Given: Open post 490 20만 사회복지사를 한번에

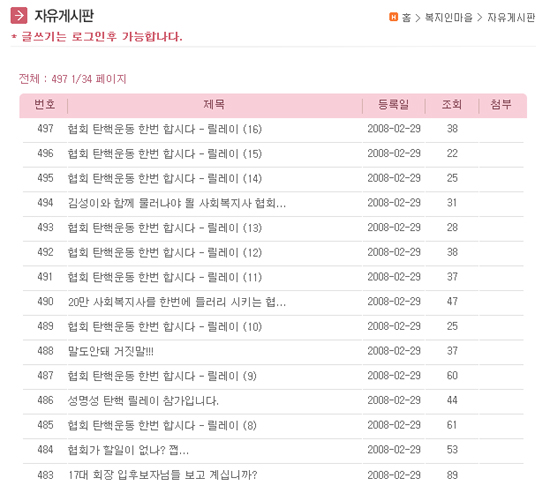Looking at the screenshot, I should pos(177,302).
